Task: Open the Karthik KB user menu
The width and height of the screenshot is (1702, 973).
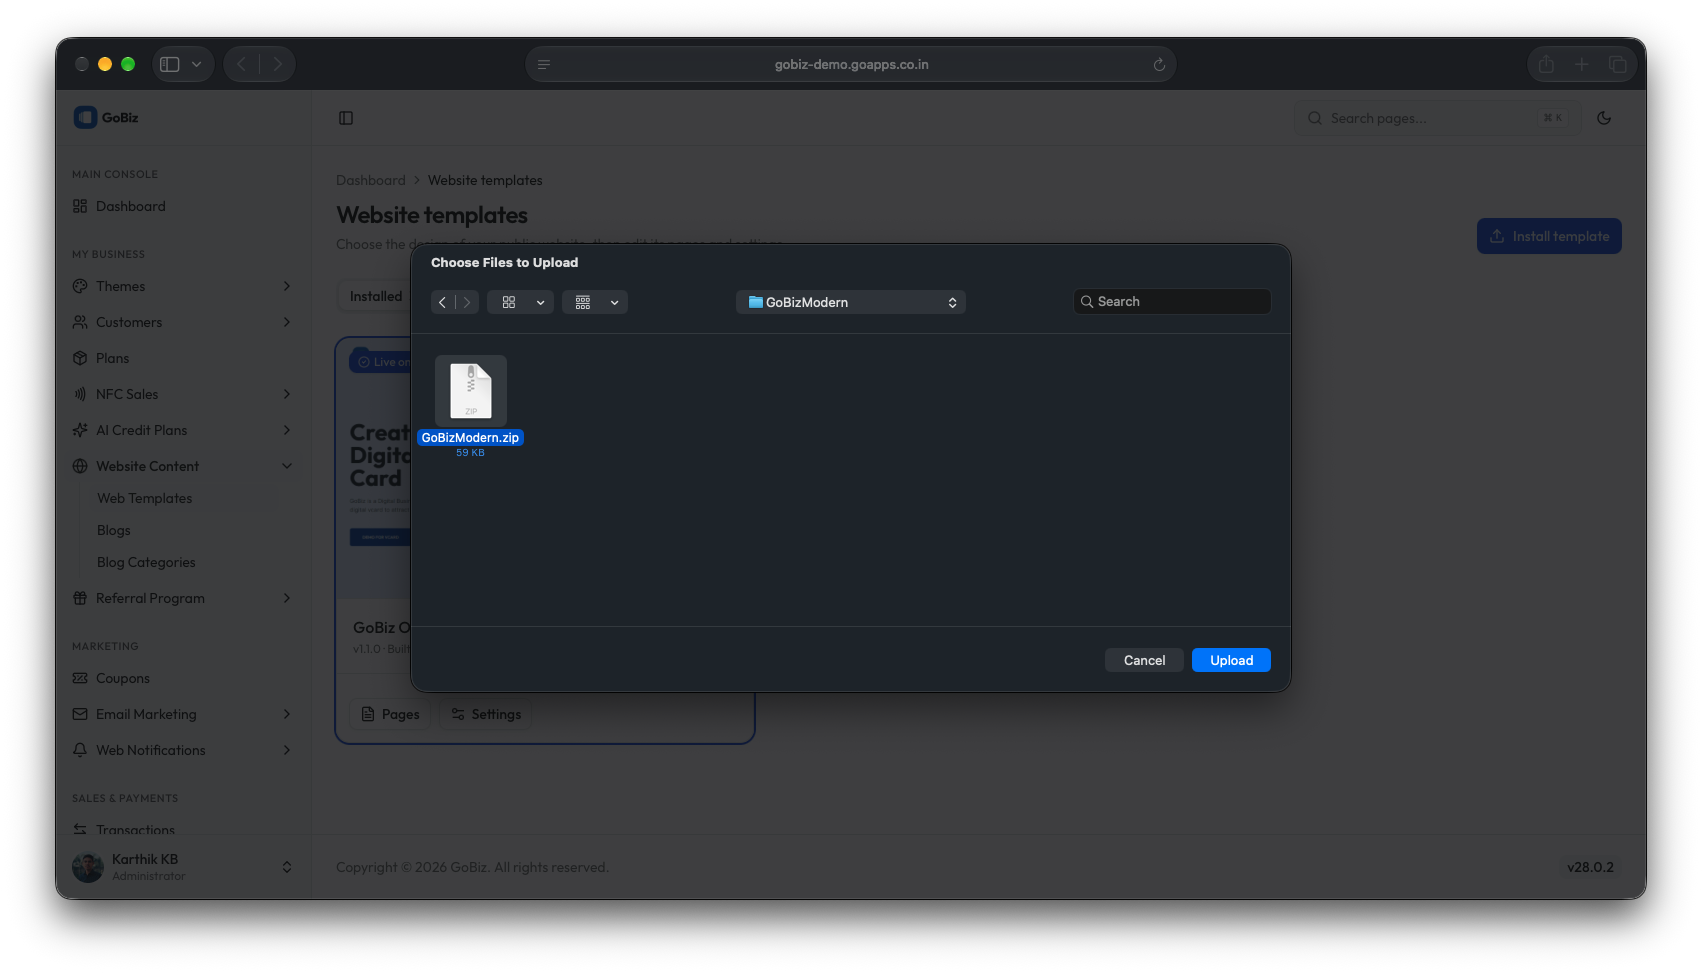Action: [183, 867]
